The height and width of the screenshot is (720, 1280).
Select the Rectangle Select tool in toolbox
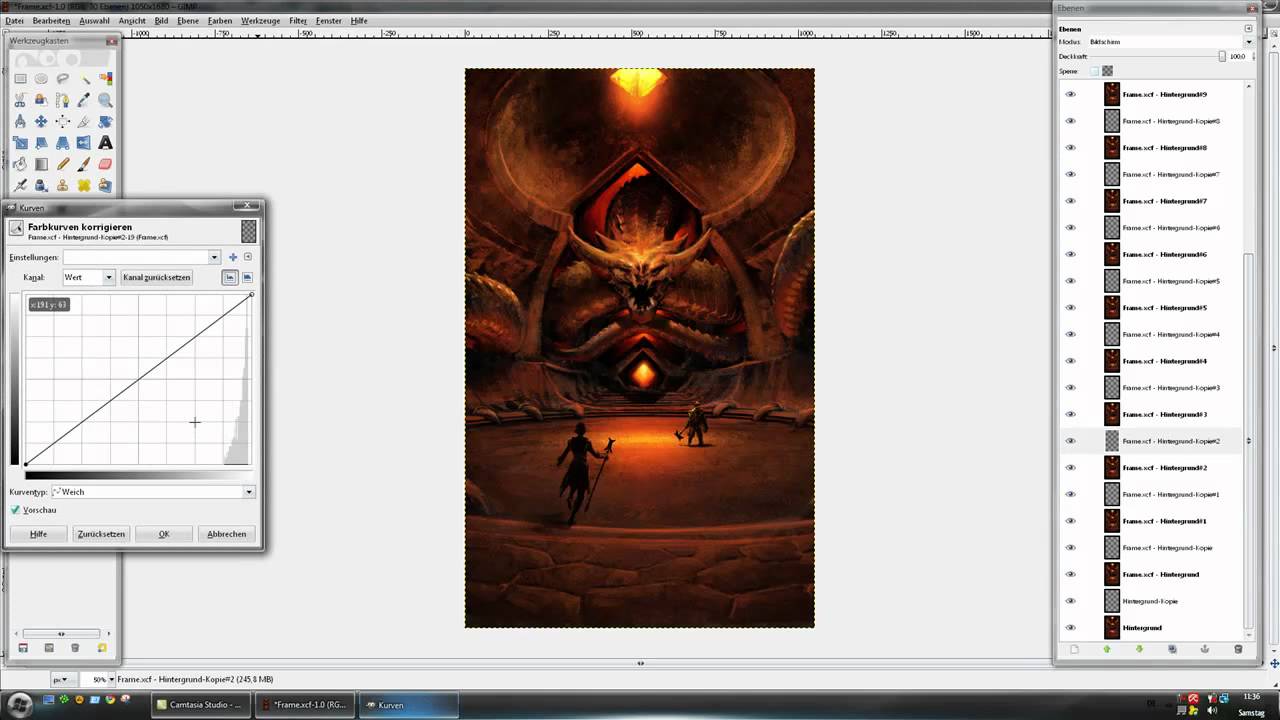click(20, 79)
